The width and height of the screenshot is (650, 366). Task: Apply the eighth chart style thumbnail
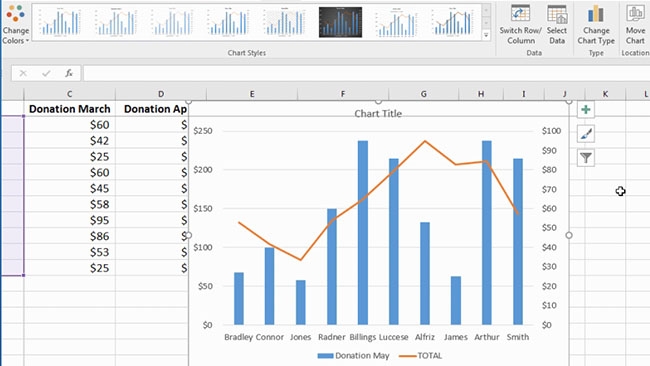[x=452, y=22]
